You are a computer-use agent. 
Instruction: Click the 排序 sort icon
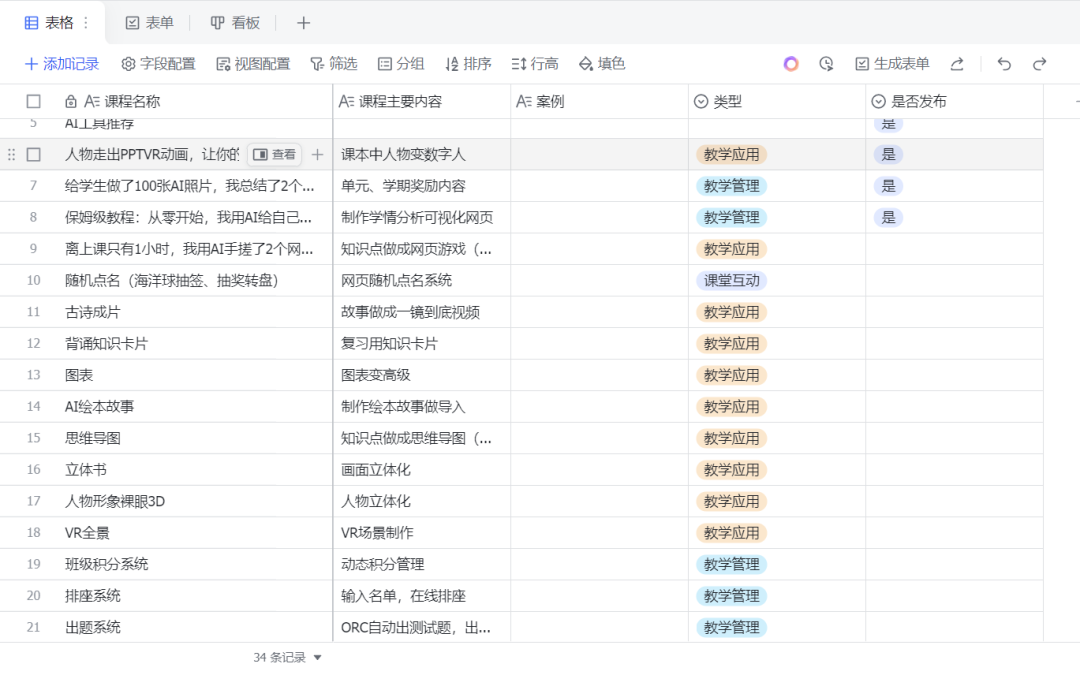click(x=466, y=63)
